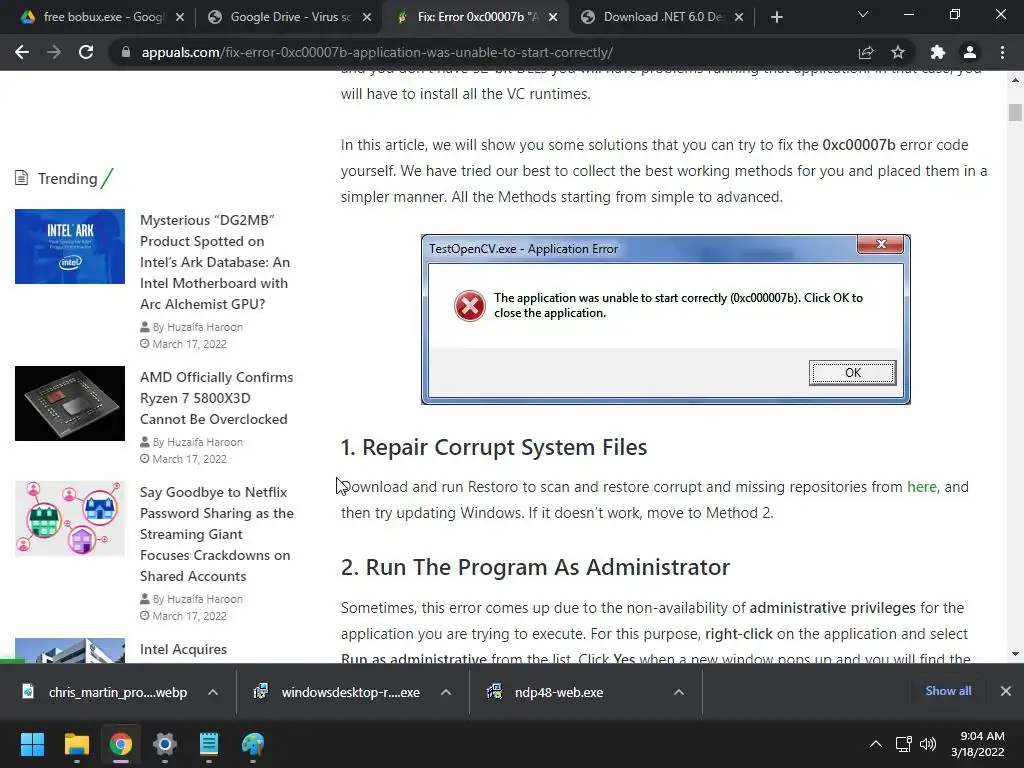Switch to Google Drive Virus scan tab

click(x=291, y=17)
